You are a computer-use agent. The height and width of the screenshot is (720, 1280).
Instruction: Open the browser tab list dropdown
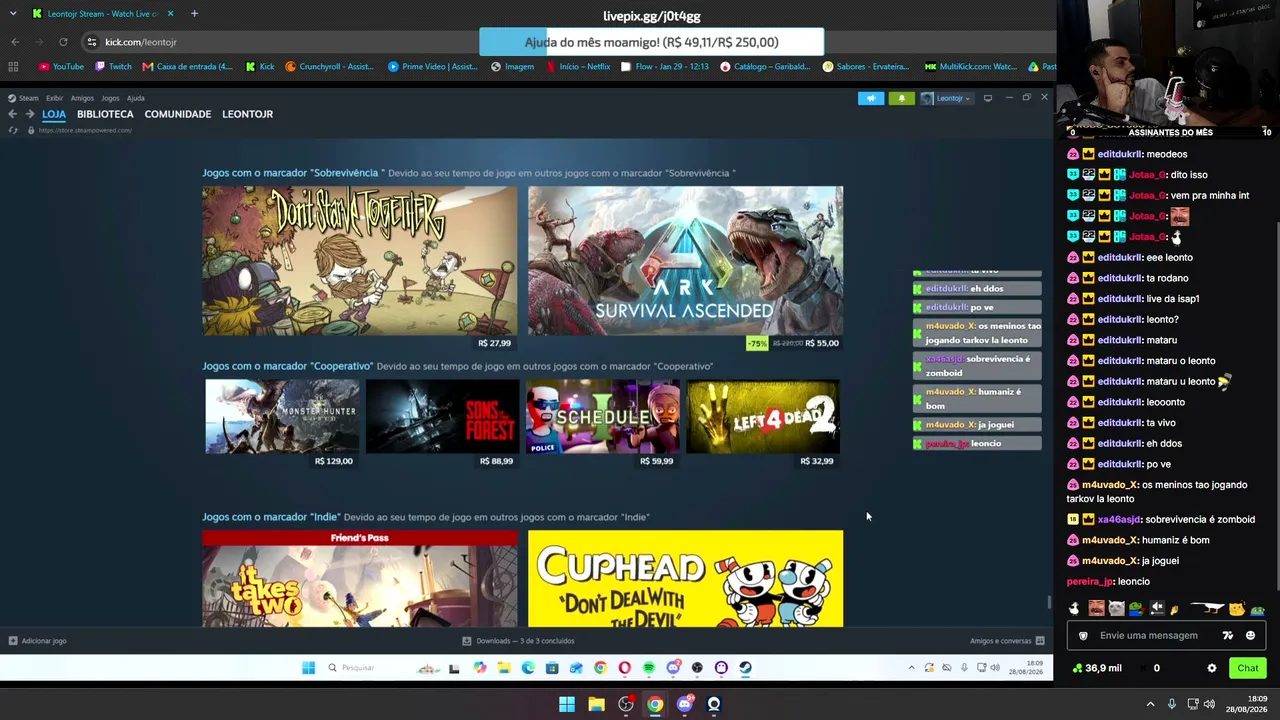pos(13,14)
